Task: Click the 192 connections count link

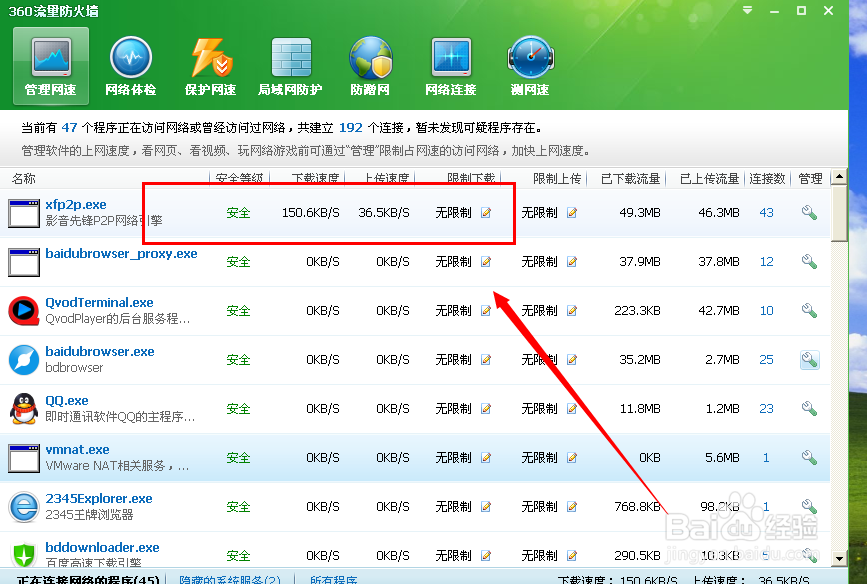Action: (x=351, y=128)
